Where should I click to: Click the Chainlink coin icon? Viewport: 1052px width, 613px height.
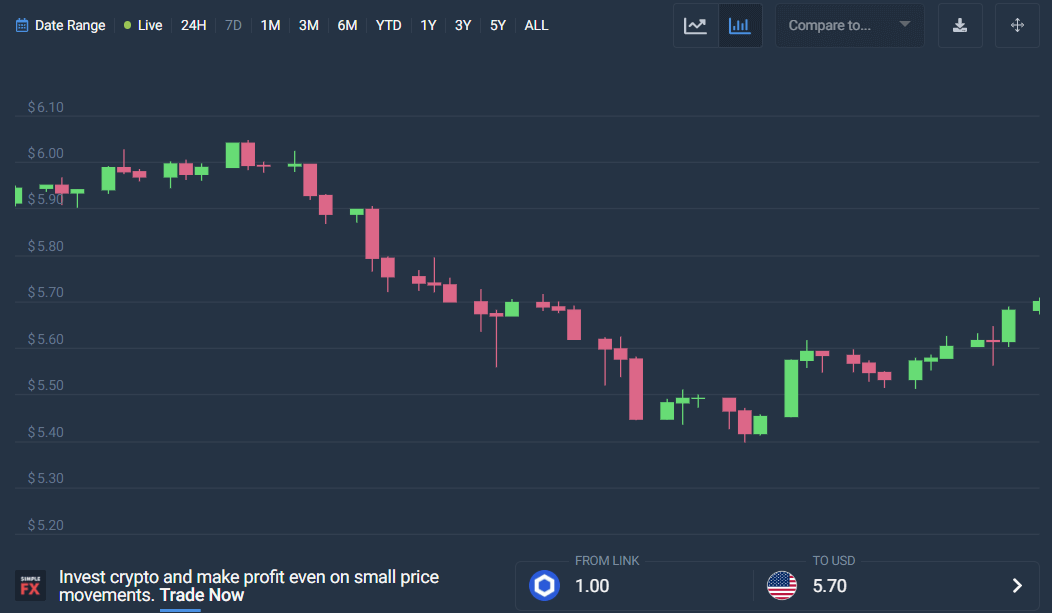(x=544, y=586)
